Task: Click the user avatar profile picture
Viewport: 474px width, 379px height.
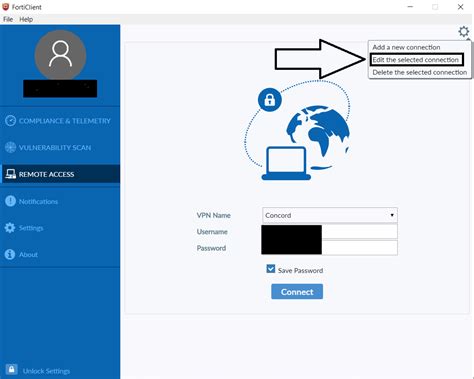Action: (60, 55)
